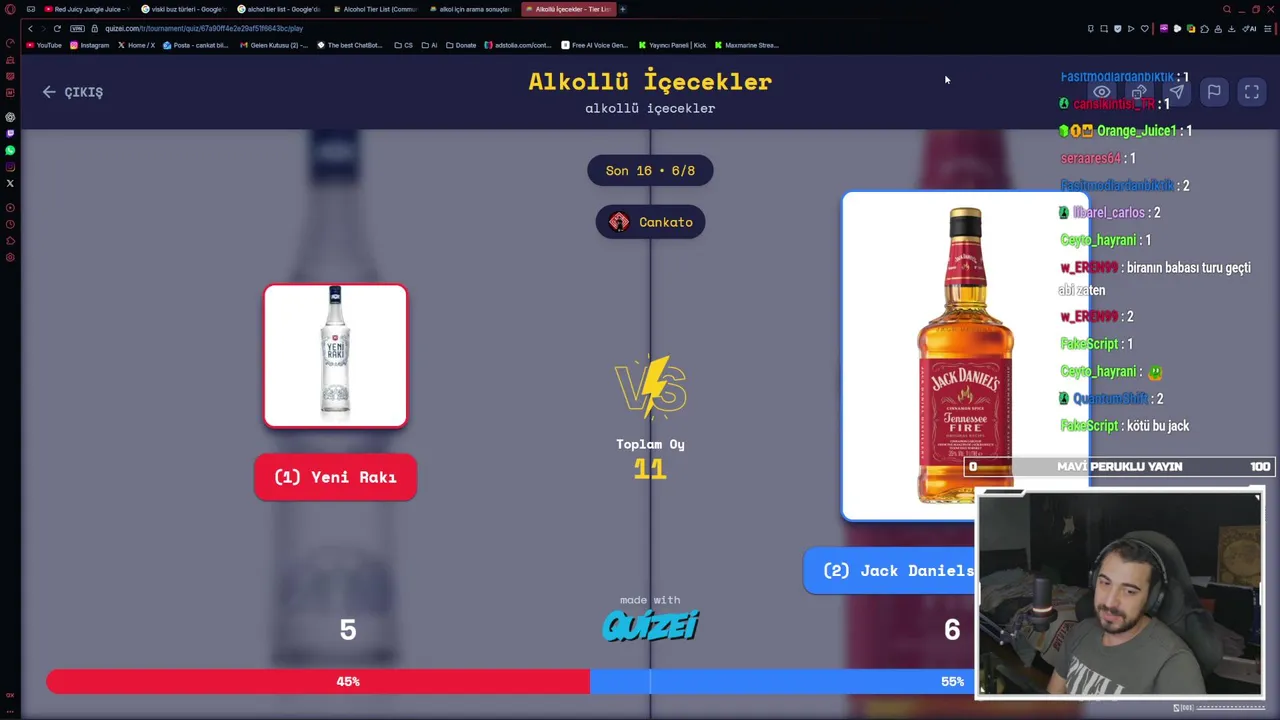
Task: Open the easy setup sliders menu
Action: [x=1268, y=29]
